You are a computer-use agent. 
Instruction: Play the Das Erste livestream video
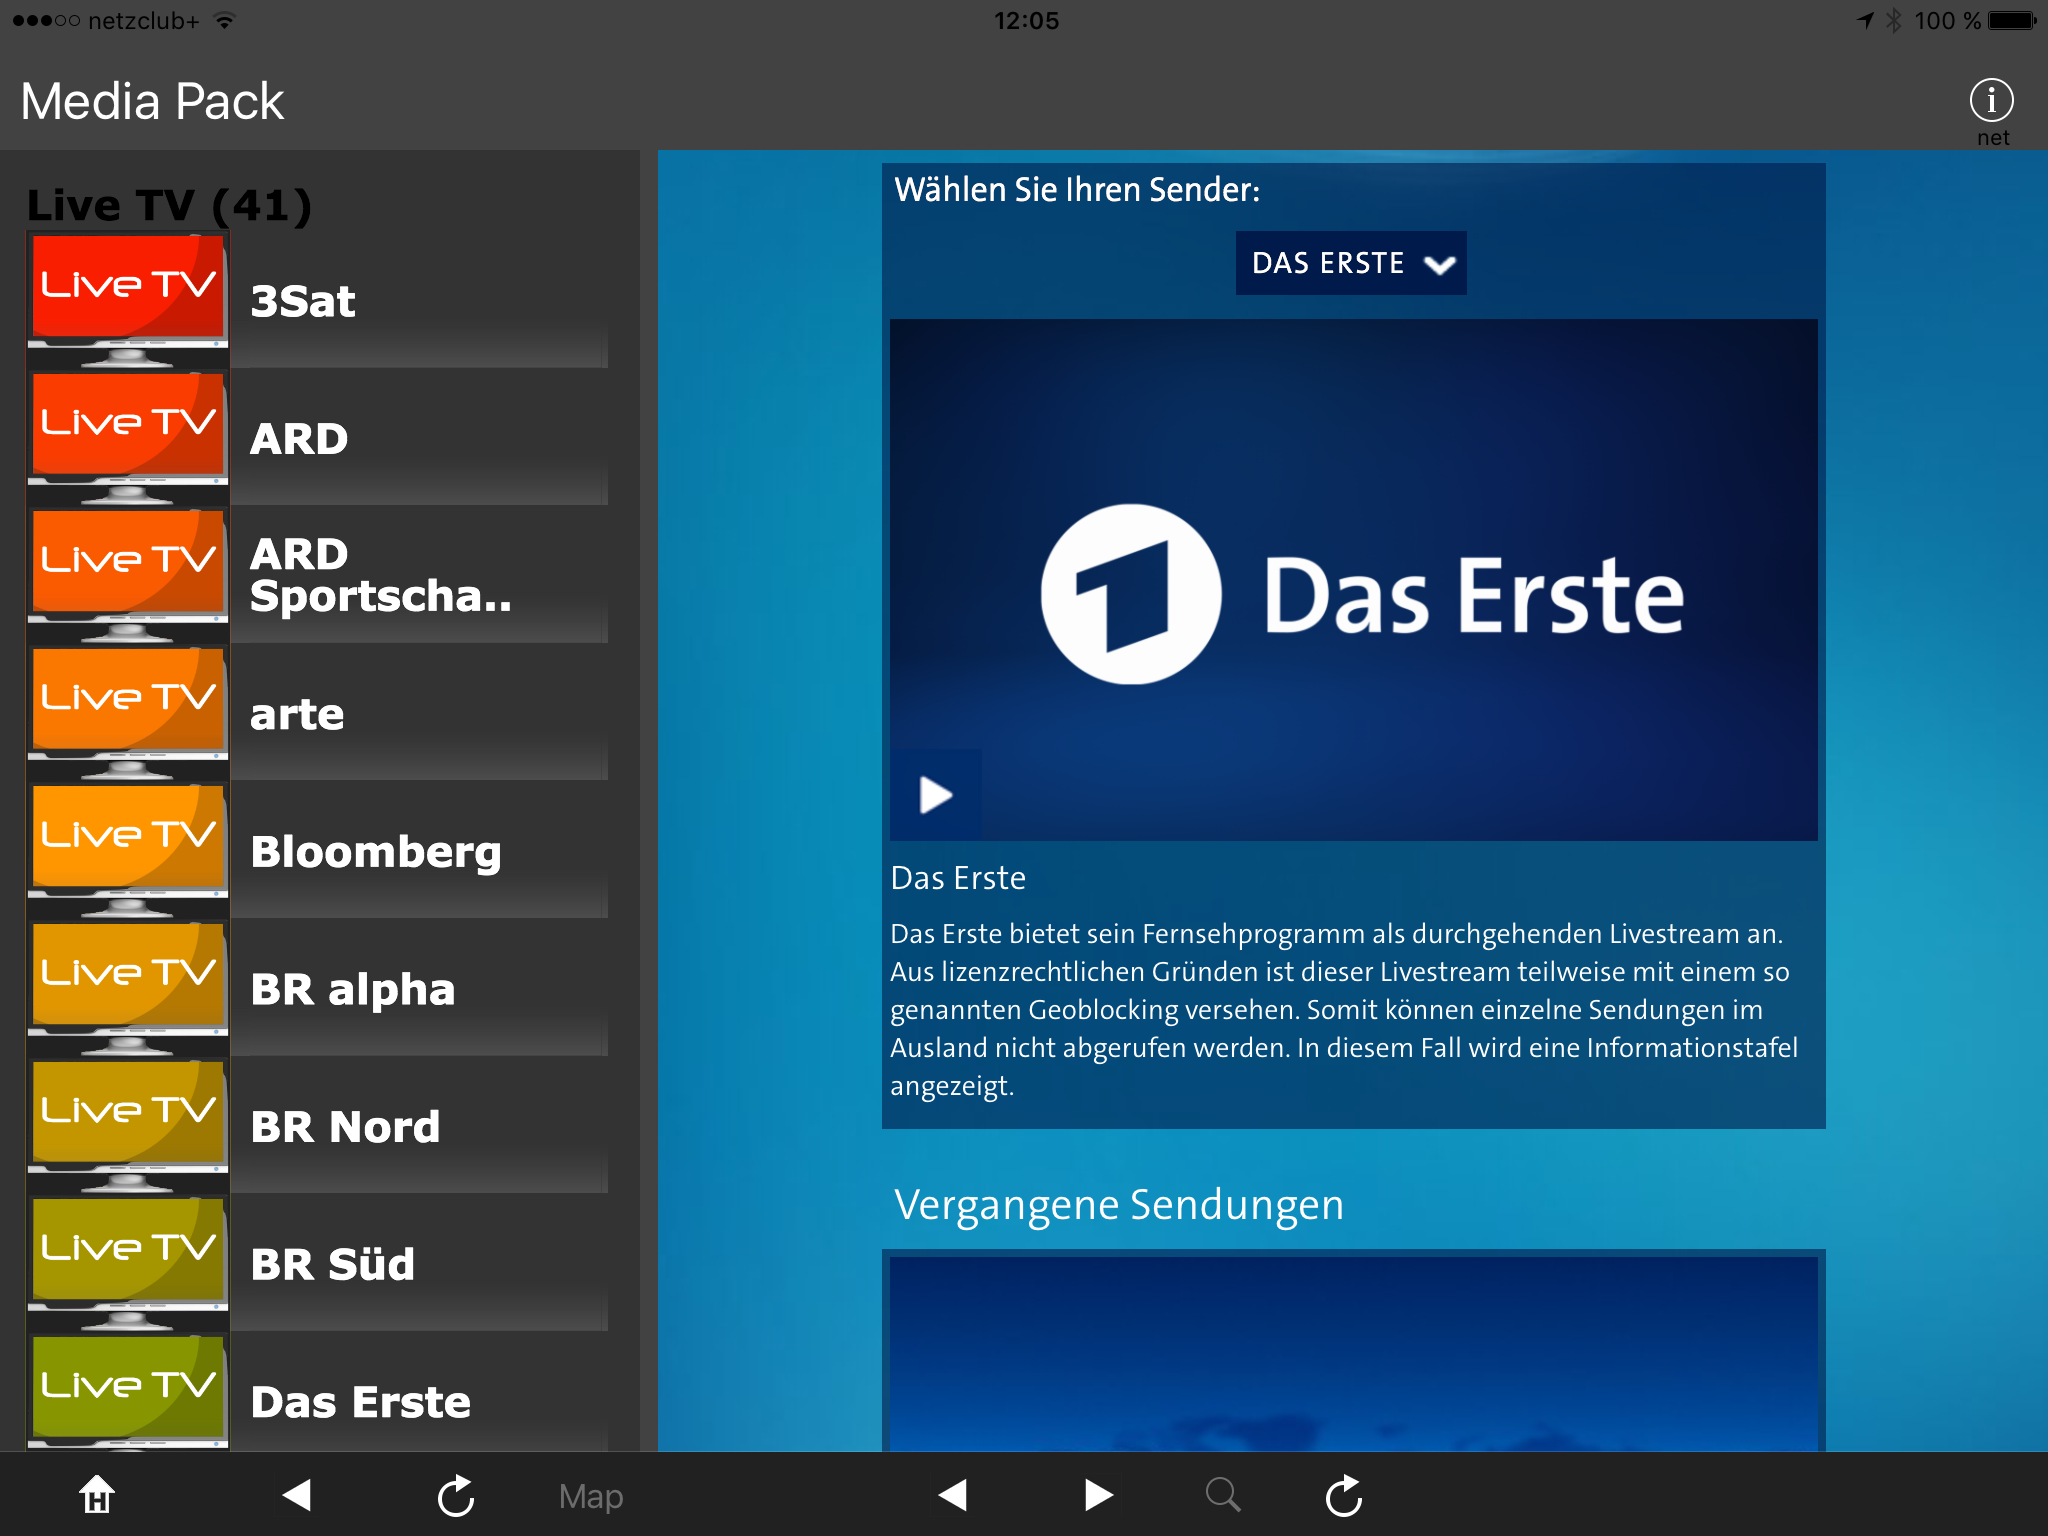point(935,795)
